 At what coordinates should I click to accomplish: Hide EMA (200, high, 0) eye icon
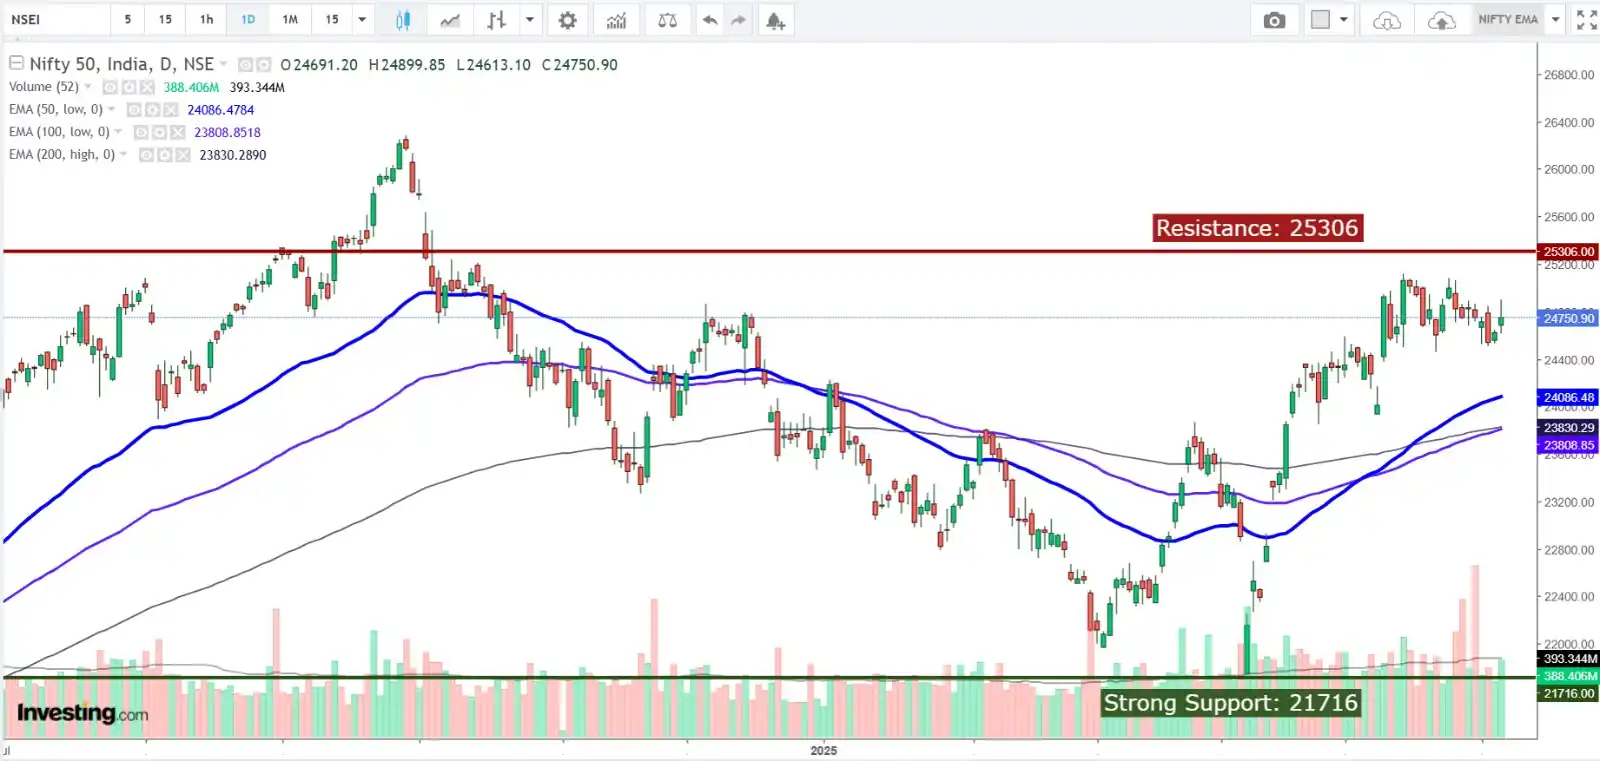(146, 155)
